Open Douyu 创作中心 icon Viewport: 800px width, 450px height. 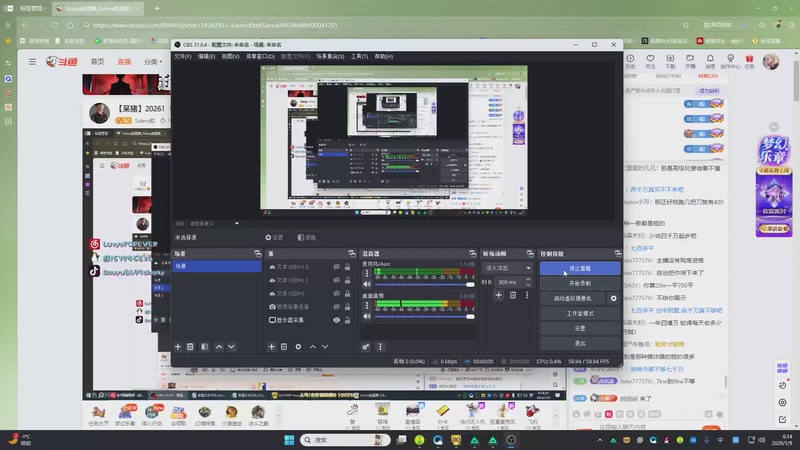(x=730, y=61)
